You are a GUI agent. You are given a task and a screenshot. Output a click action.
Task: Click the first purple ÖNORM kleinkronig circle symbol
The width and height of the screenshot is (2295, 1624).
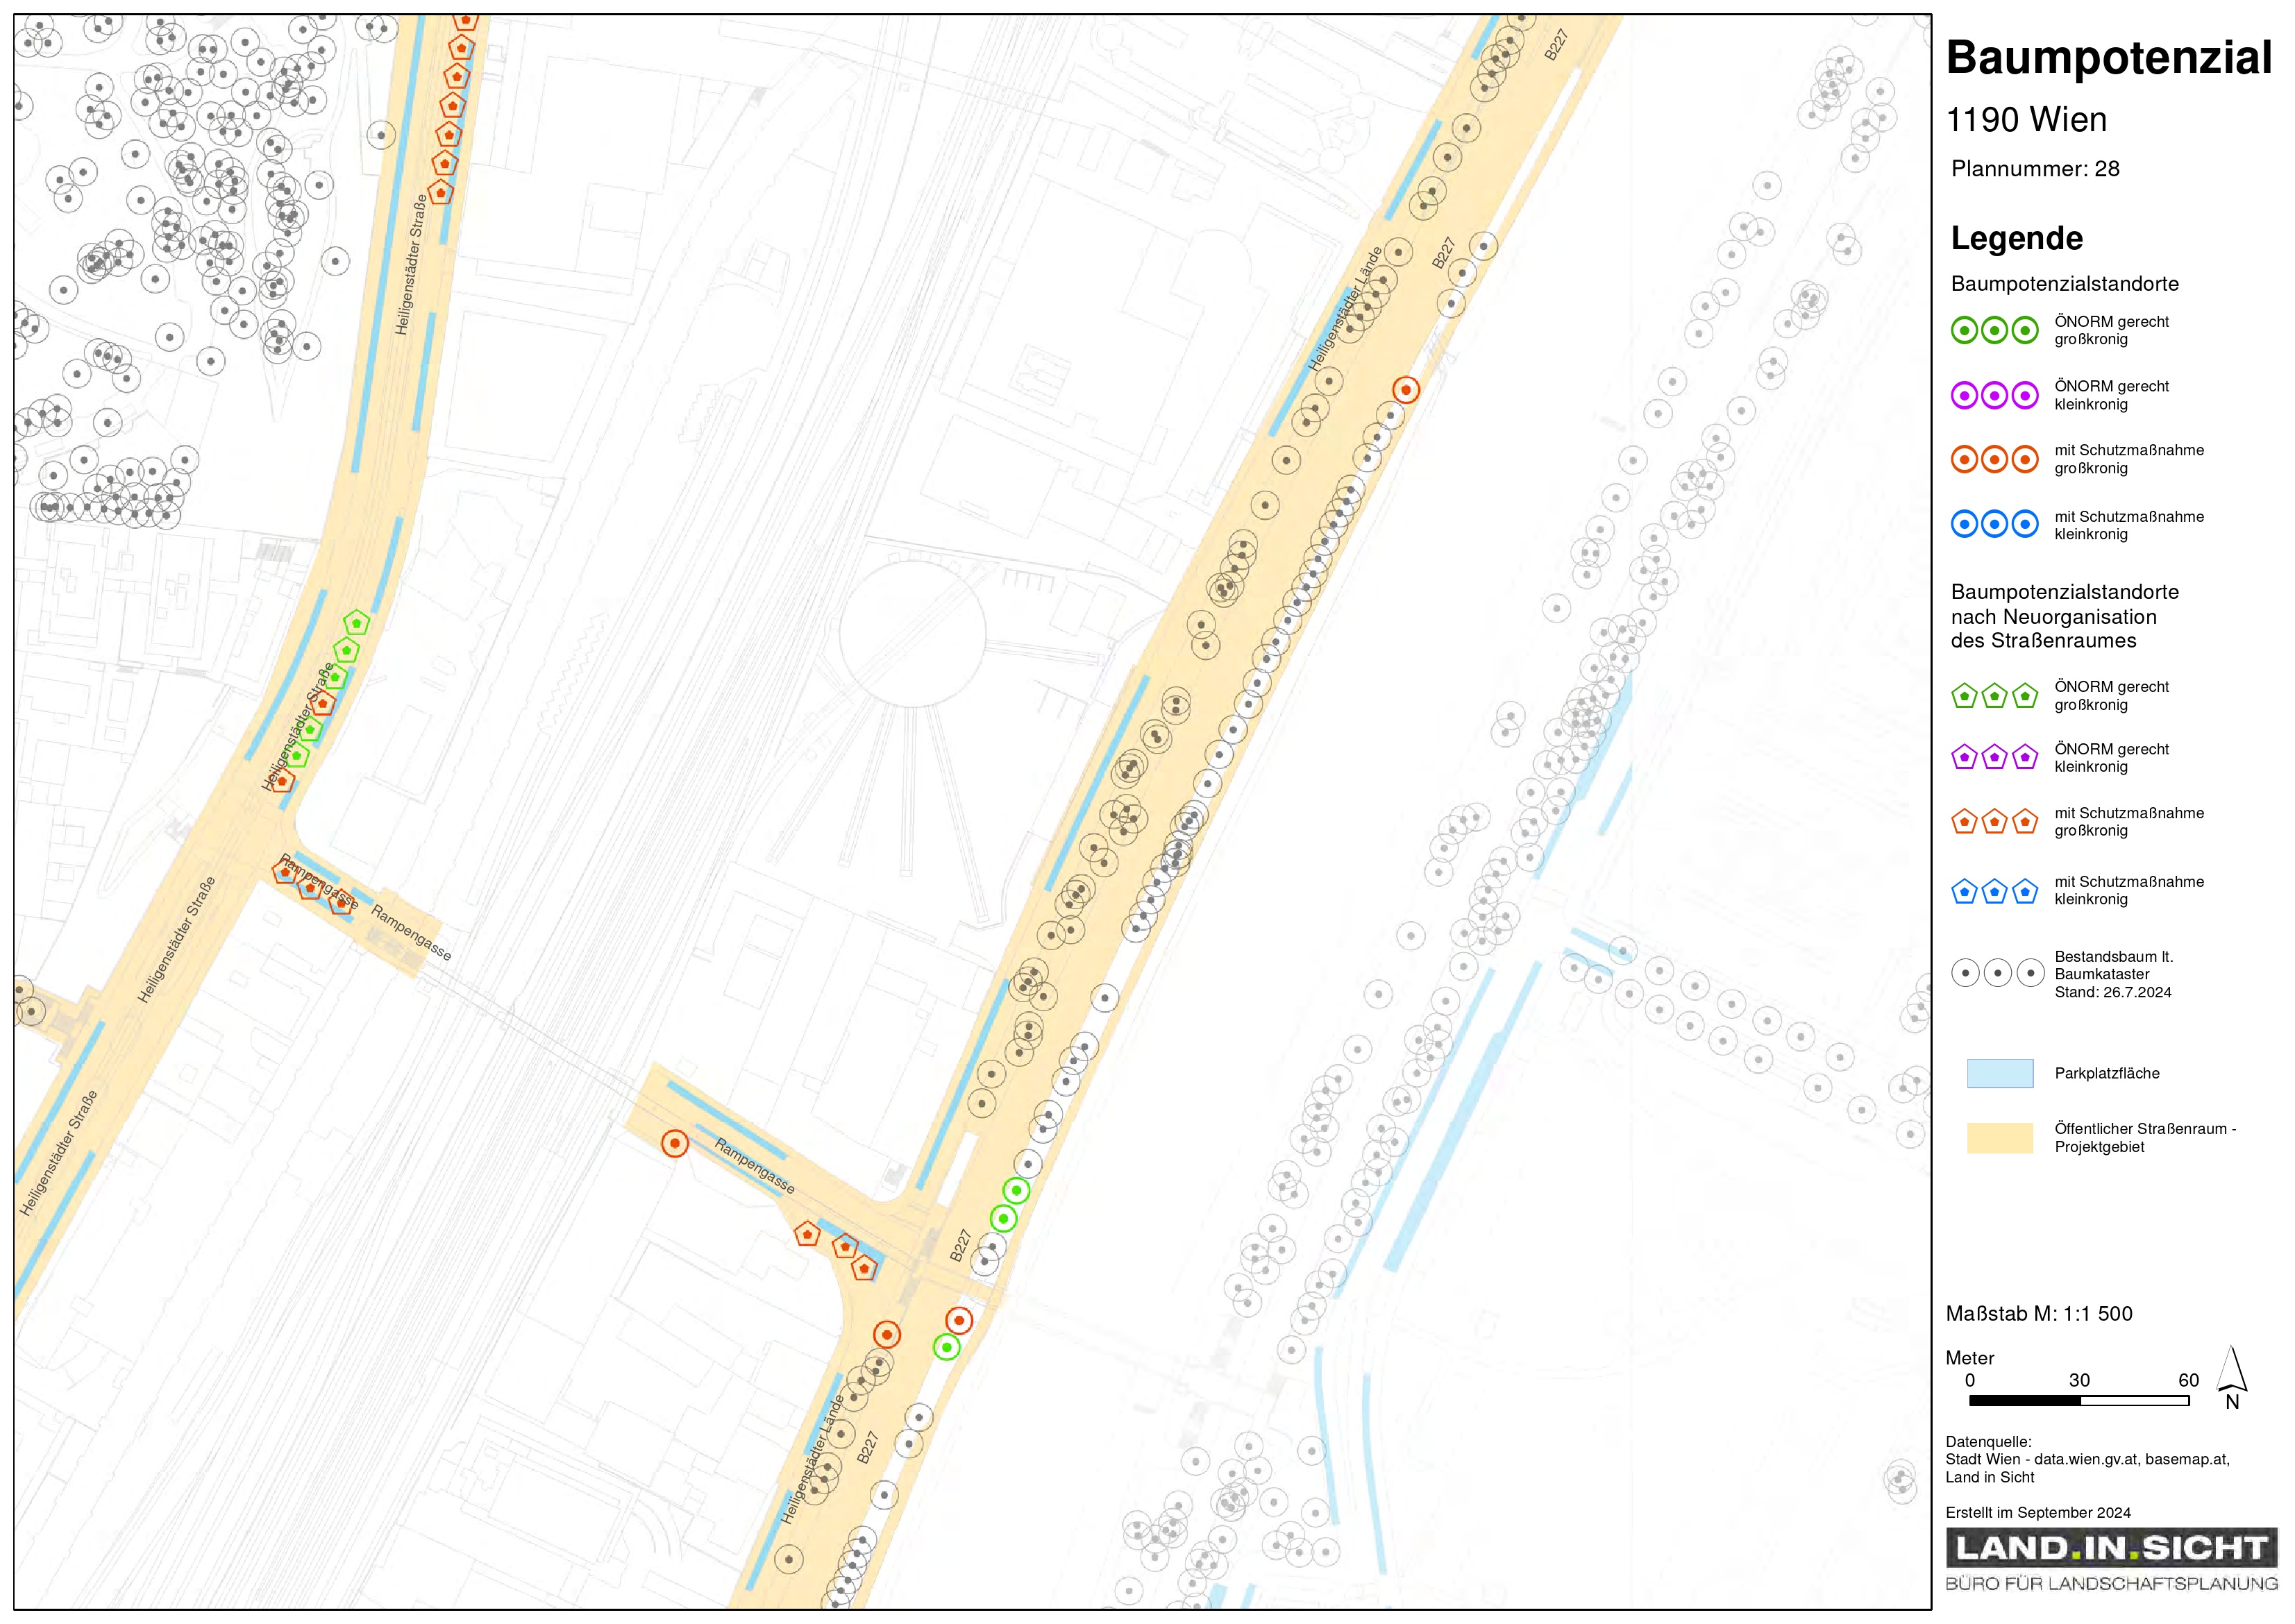pos(1964,396)
